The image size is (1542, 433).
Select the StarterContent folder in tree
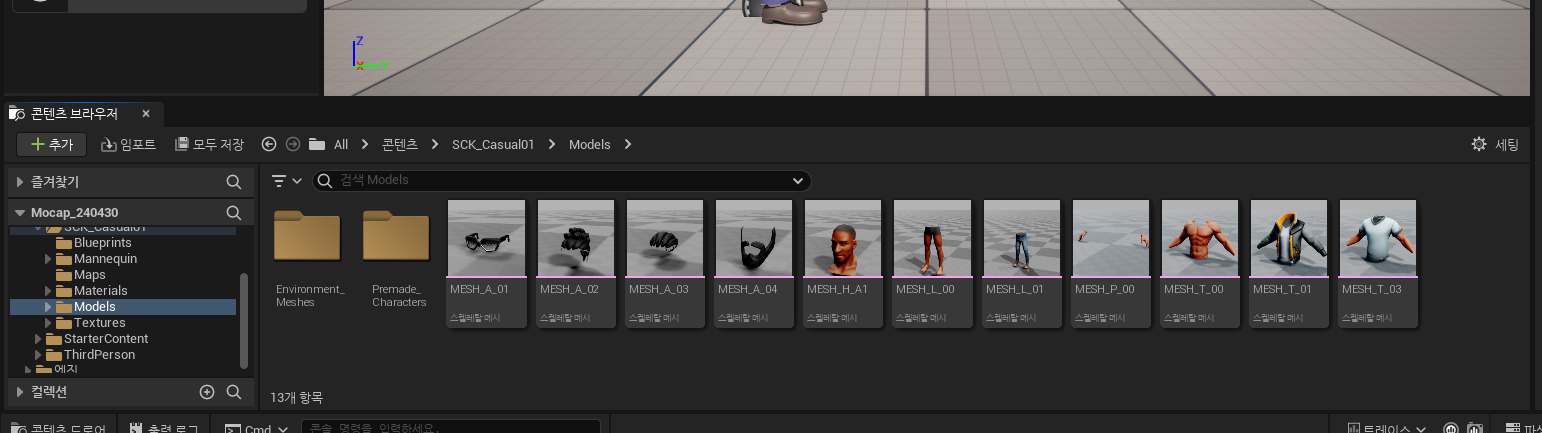pyautogui.click(x=105, y=339)
